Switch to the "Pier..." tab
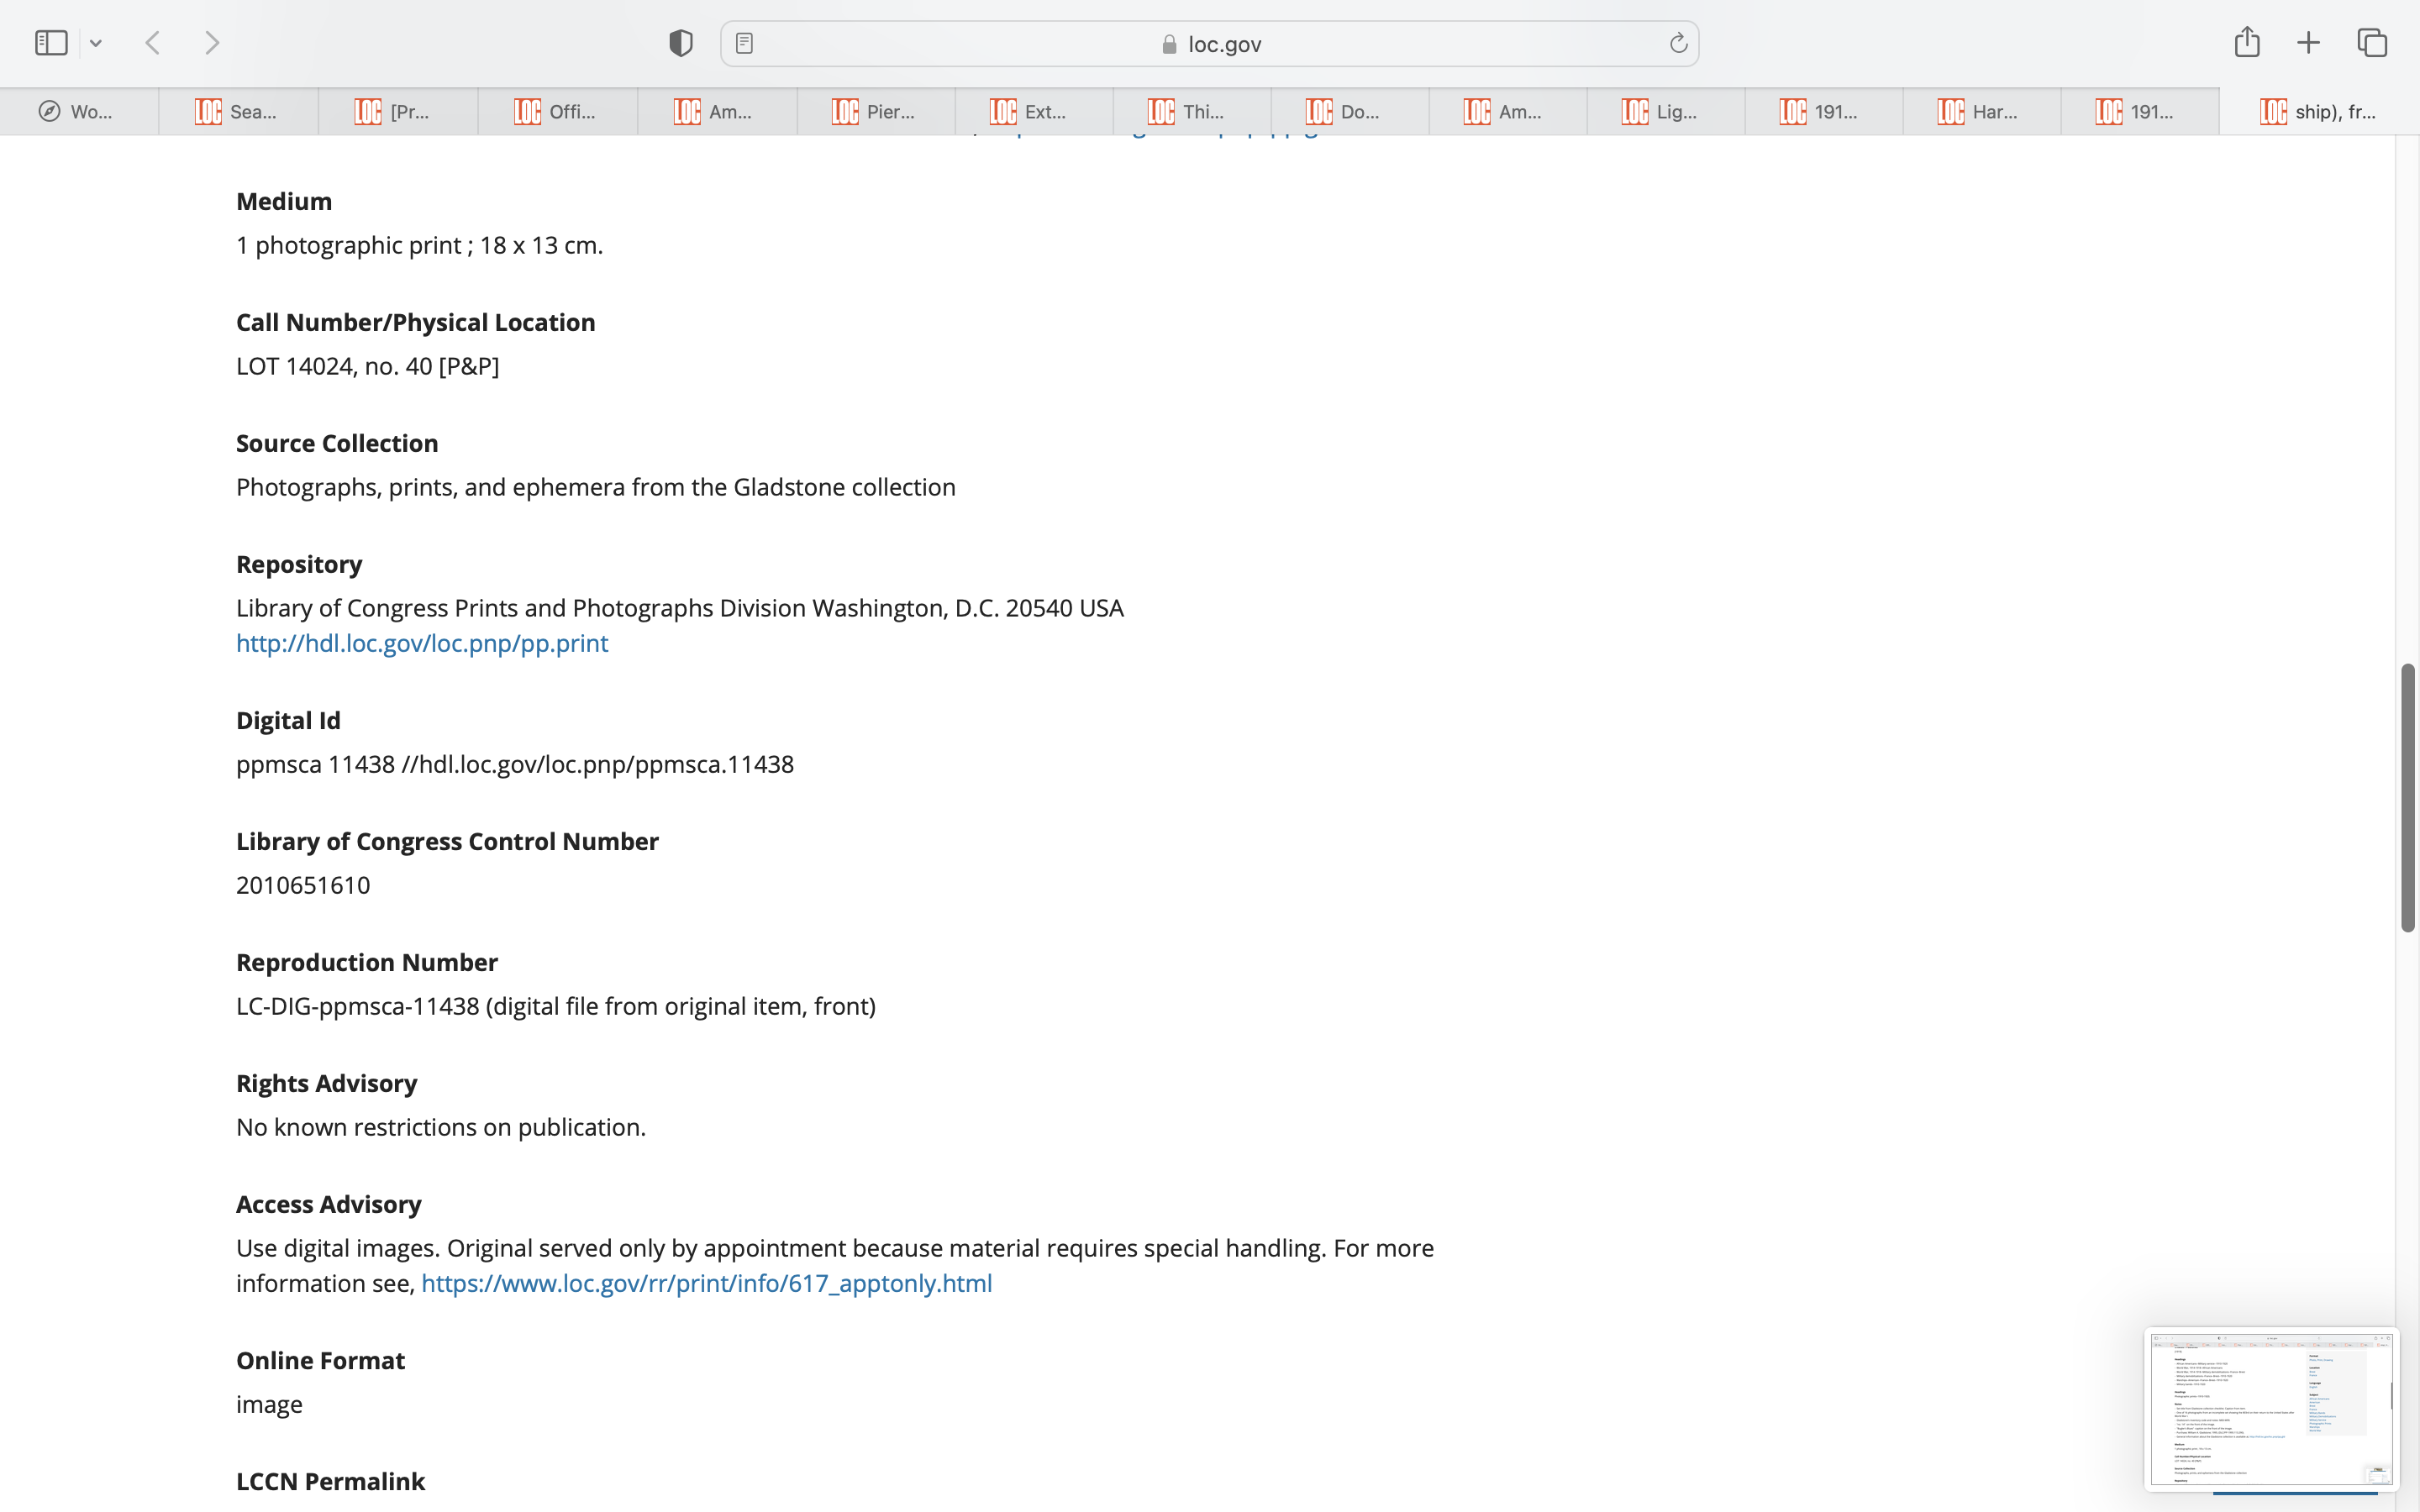The width and height of the screenshot is (2420, 1512). coord(875,112)
